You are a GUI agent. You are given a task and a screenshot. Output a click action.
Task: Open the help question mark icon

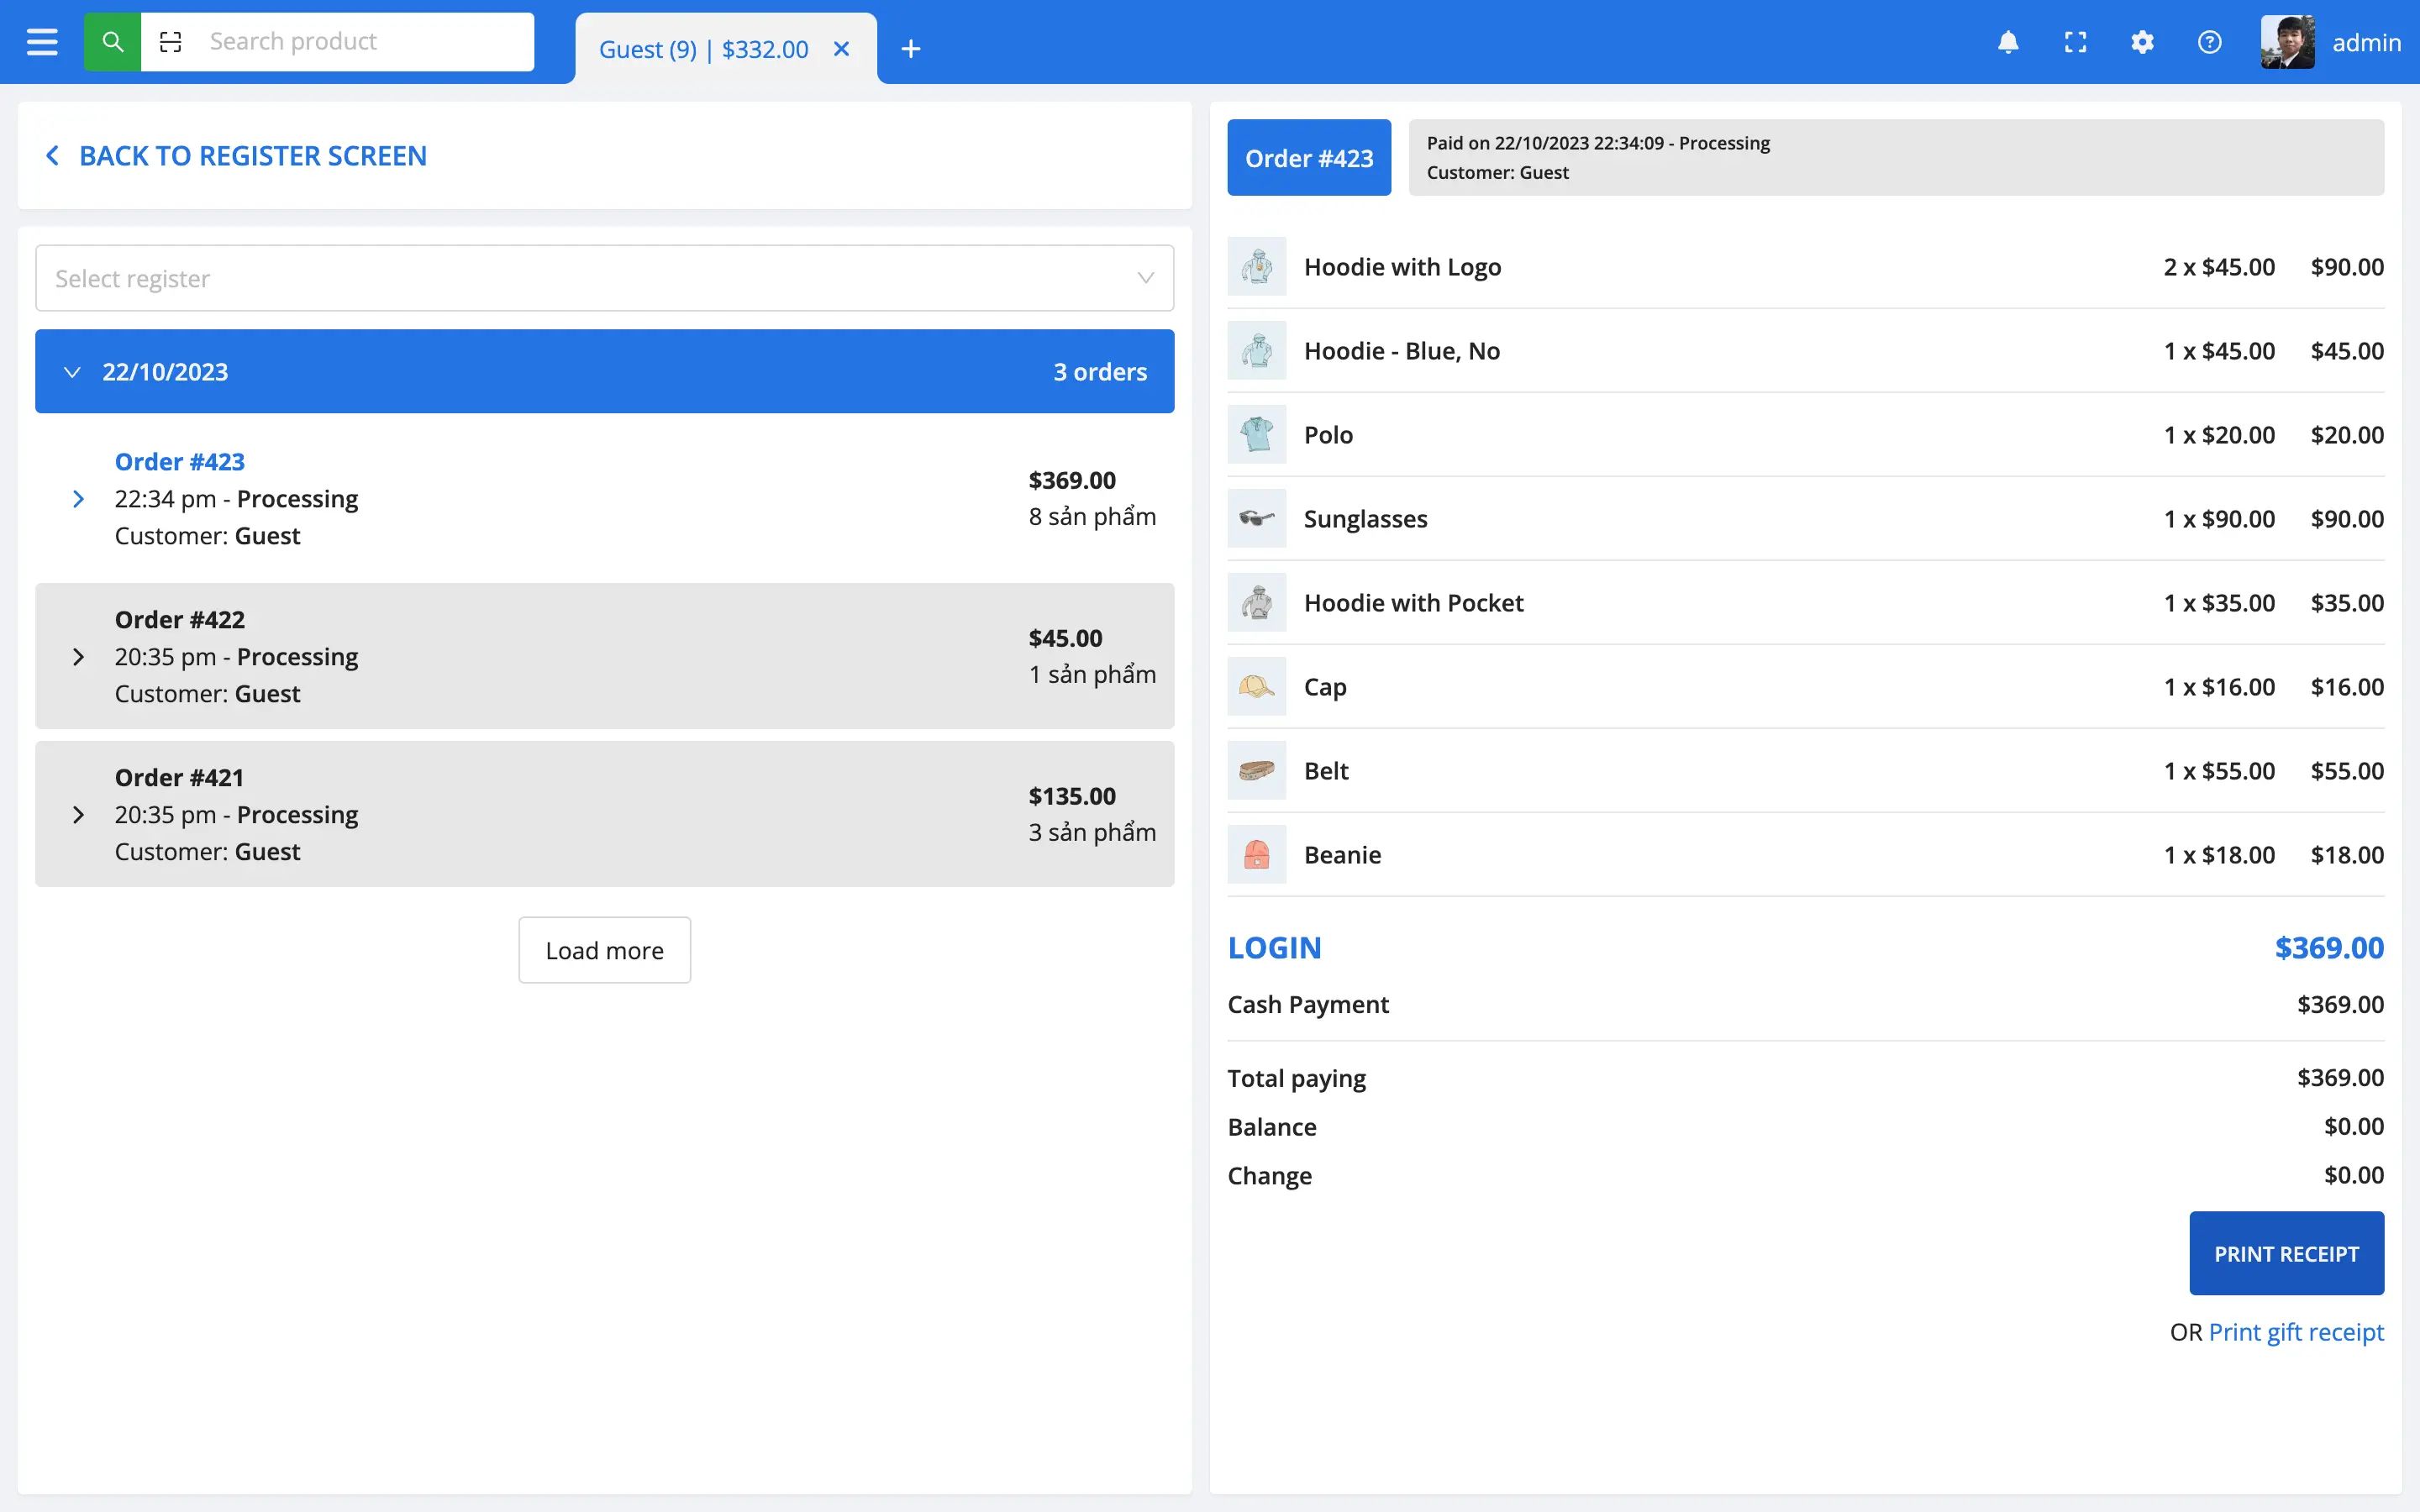click(2209, 42)
